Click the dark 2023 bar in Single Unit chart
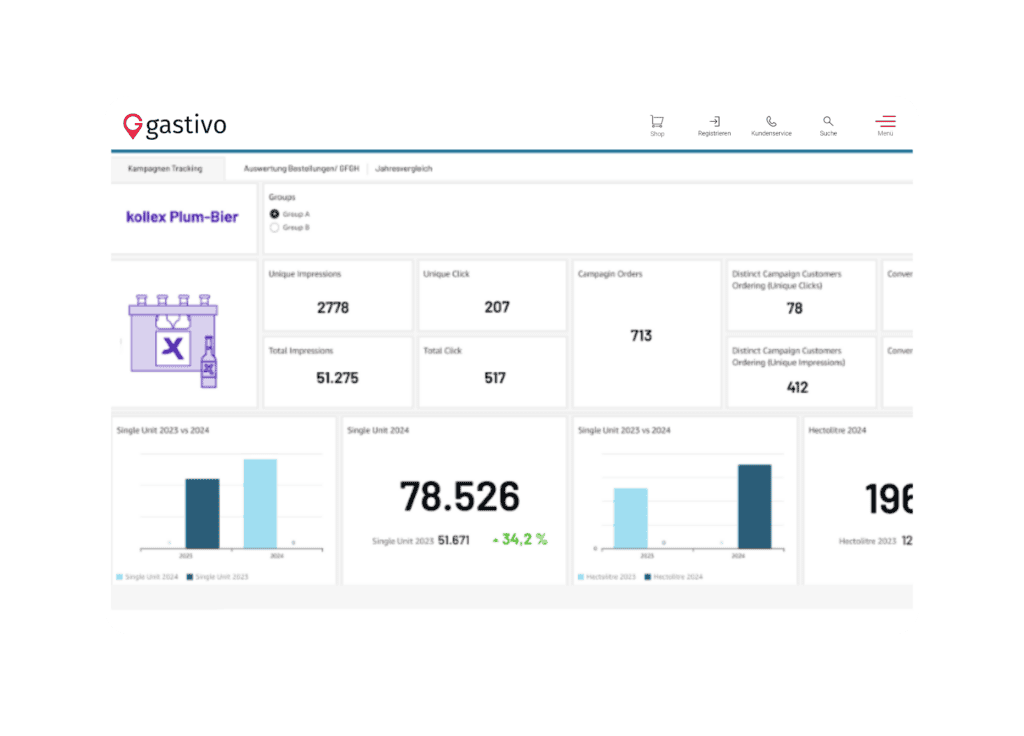Screen dimensions: 1024x736 [202, 513]
